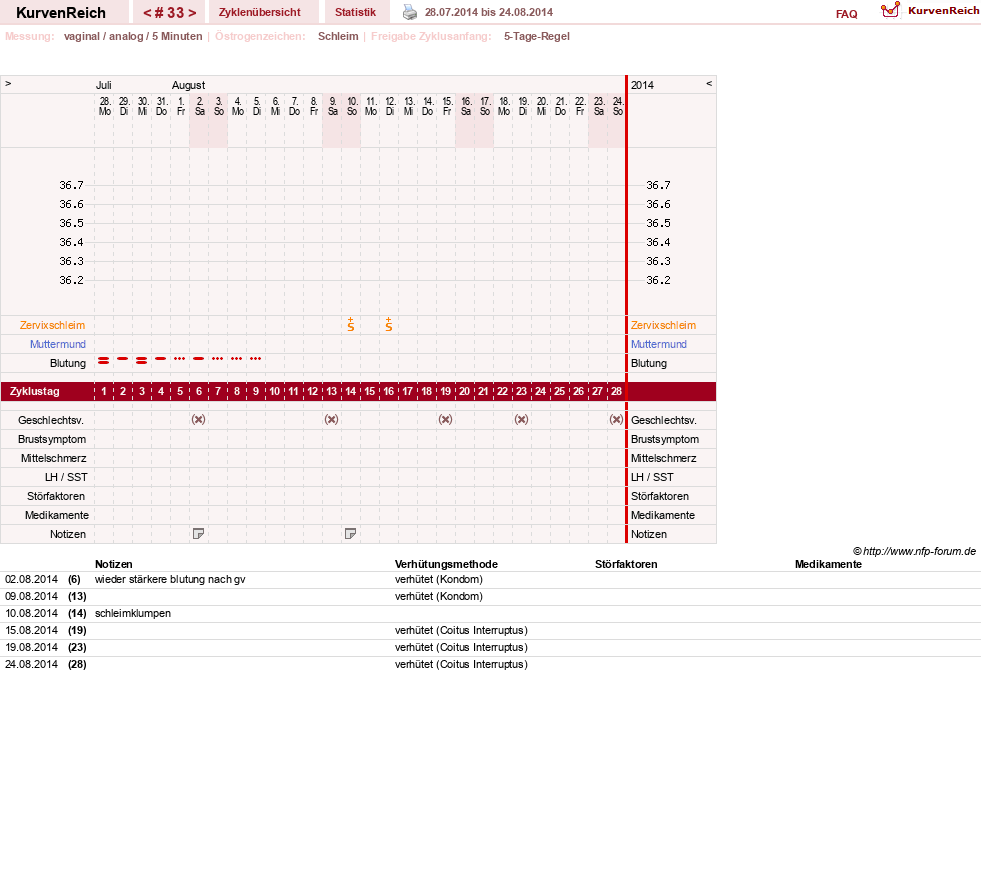Open the FAQ link
Screen dimensions: 981x883
tap(846, 14)
